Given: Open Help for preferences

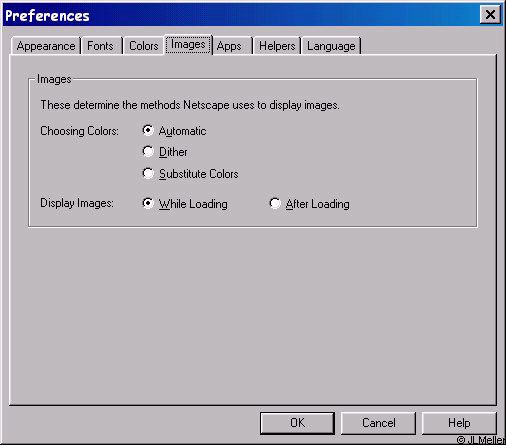Looking at the screenshot, I should click(459, 423).
